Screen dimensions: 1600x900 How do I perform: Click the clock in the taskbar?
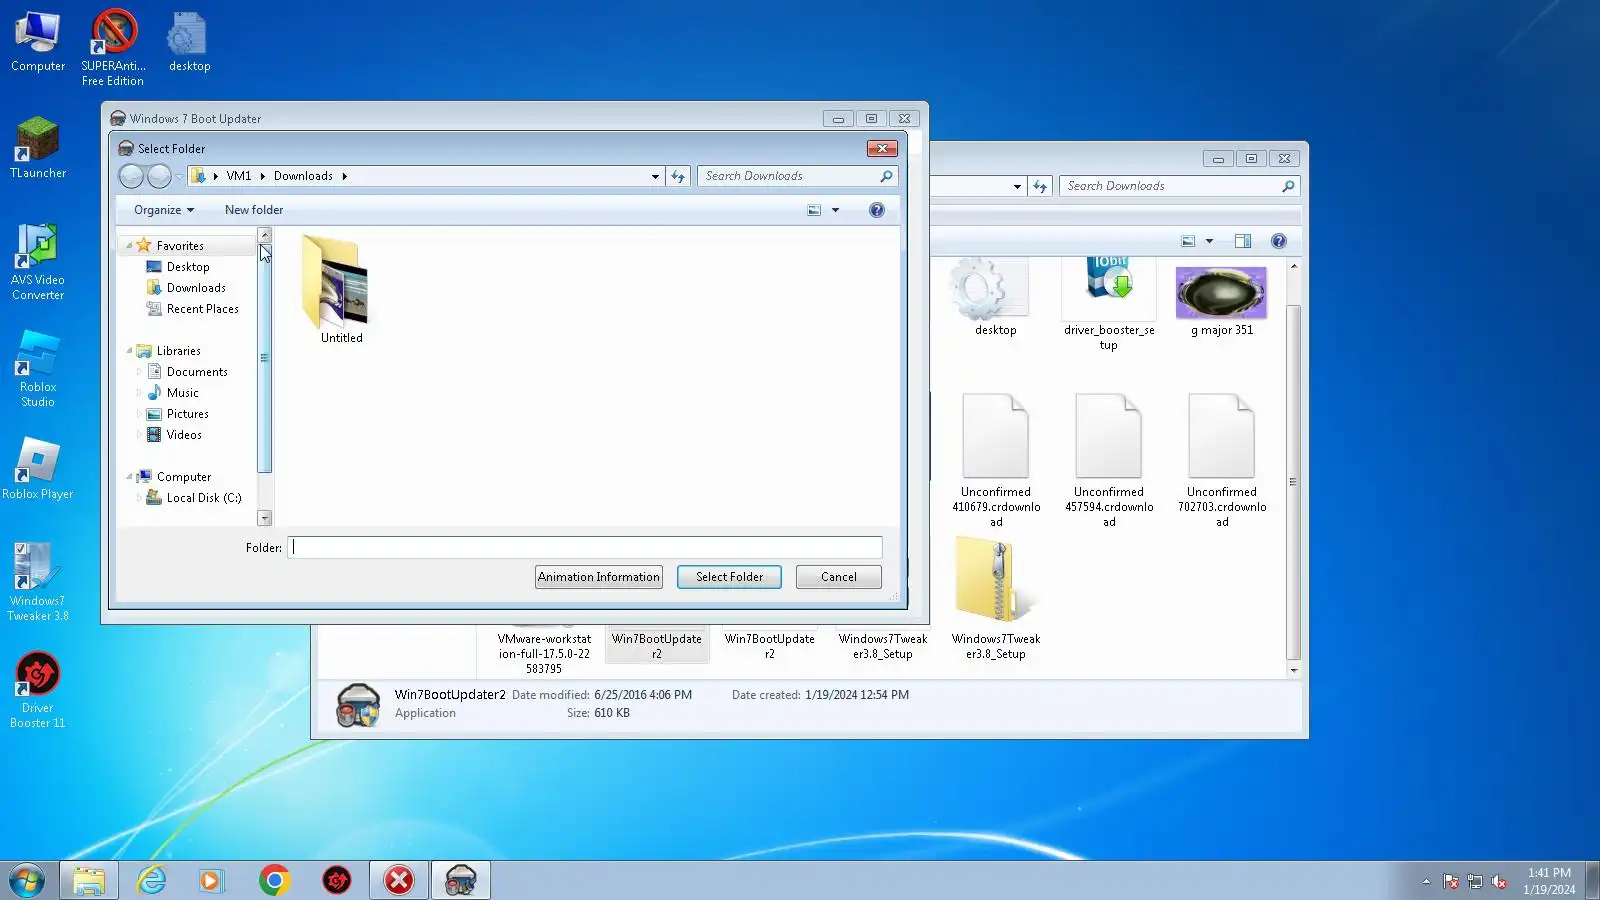pyautogui.click(x=1549, y=881)
